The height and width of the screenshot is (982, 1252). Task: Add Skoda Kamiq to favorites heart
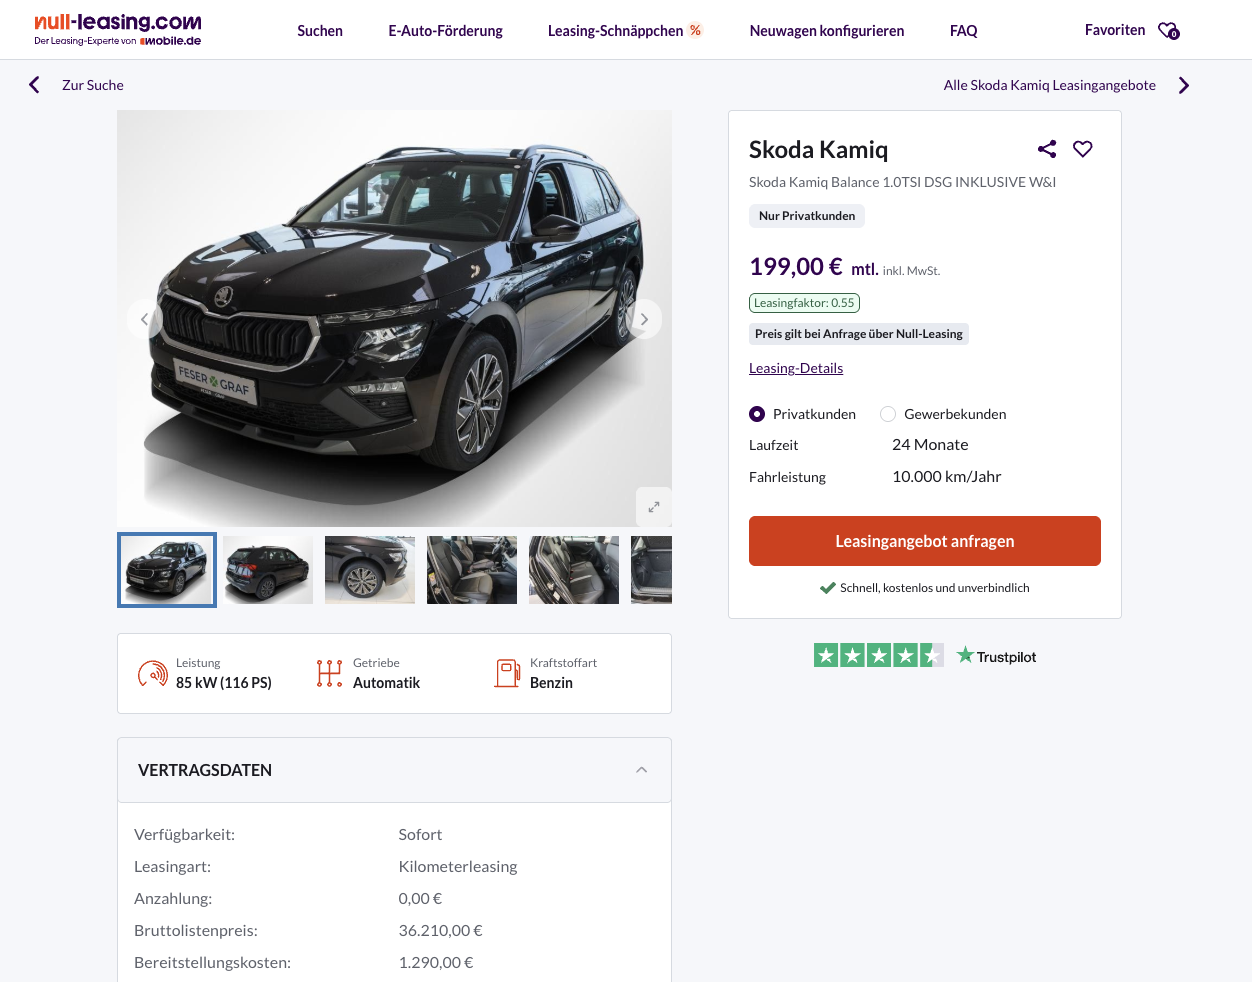pyautogui.click(x=1083, y=149)
